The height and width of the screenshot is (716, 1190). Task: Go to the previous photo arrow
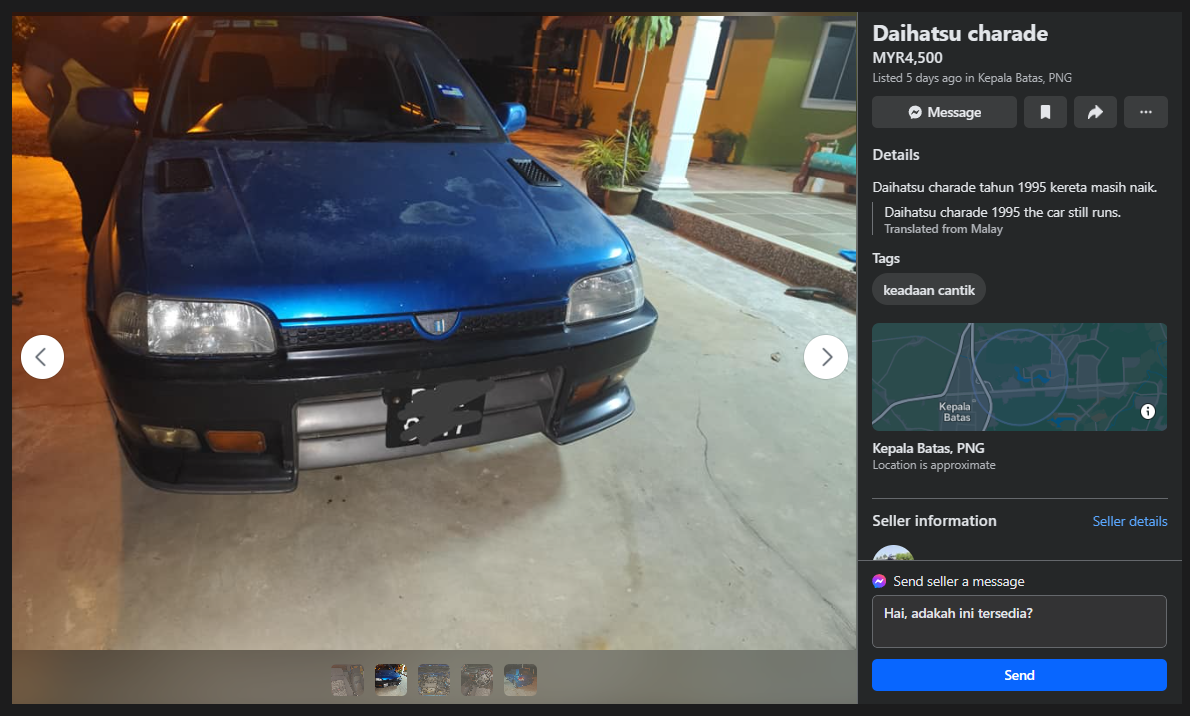[42, 357]
